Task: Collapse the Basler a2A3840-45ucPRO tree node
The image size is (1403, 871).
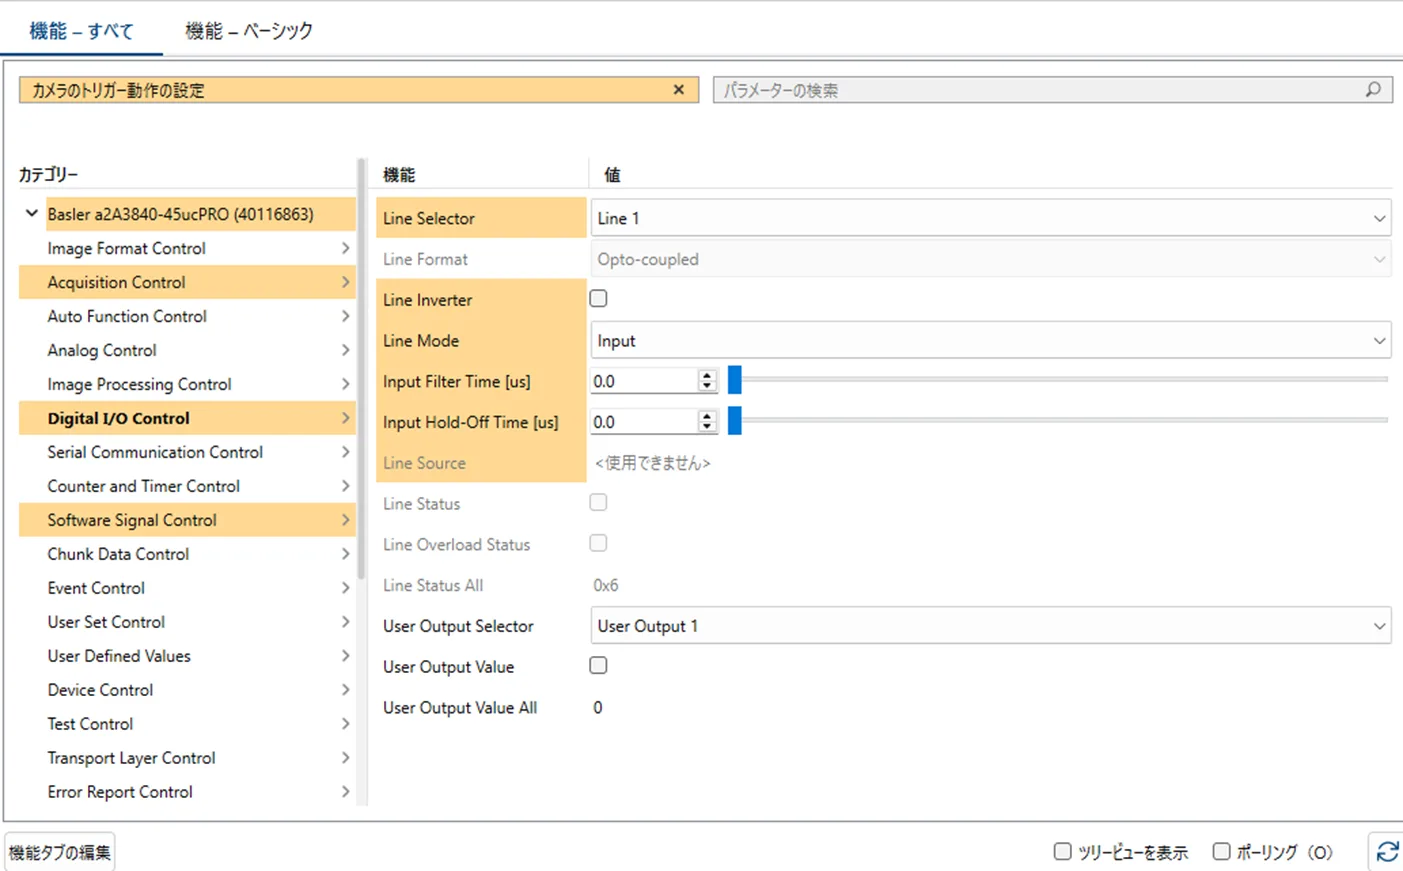Action: 32,213
